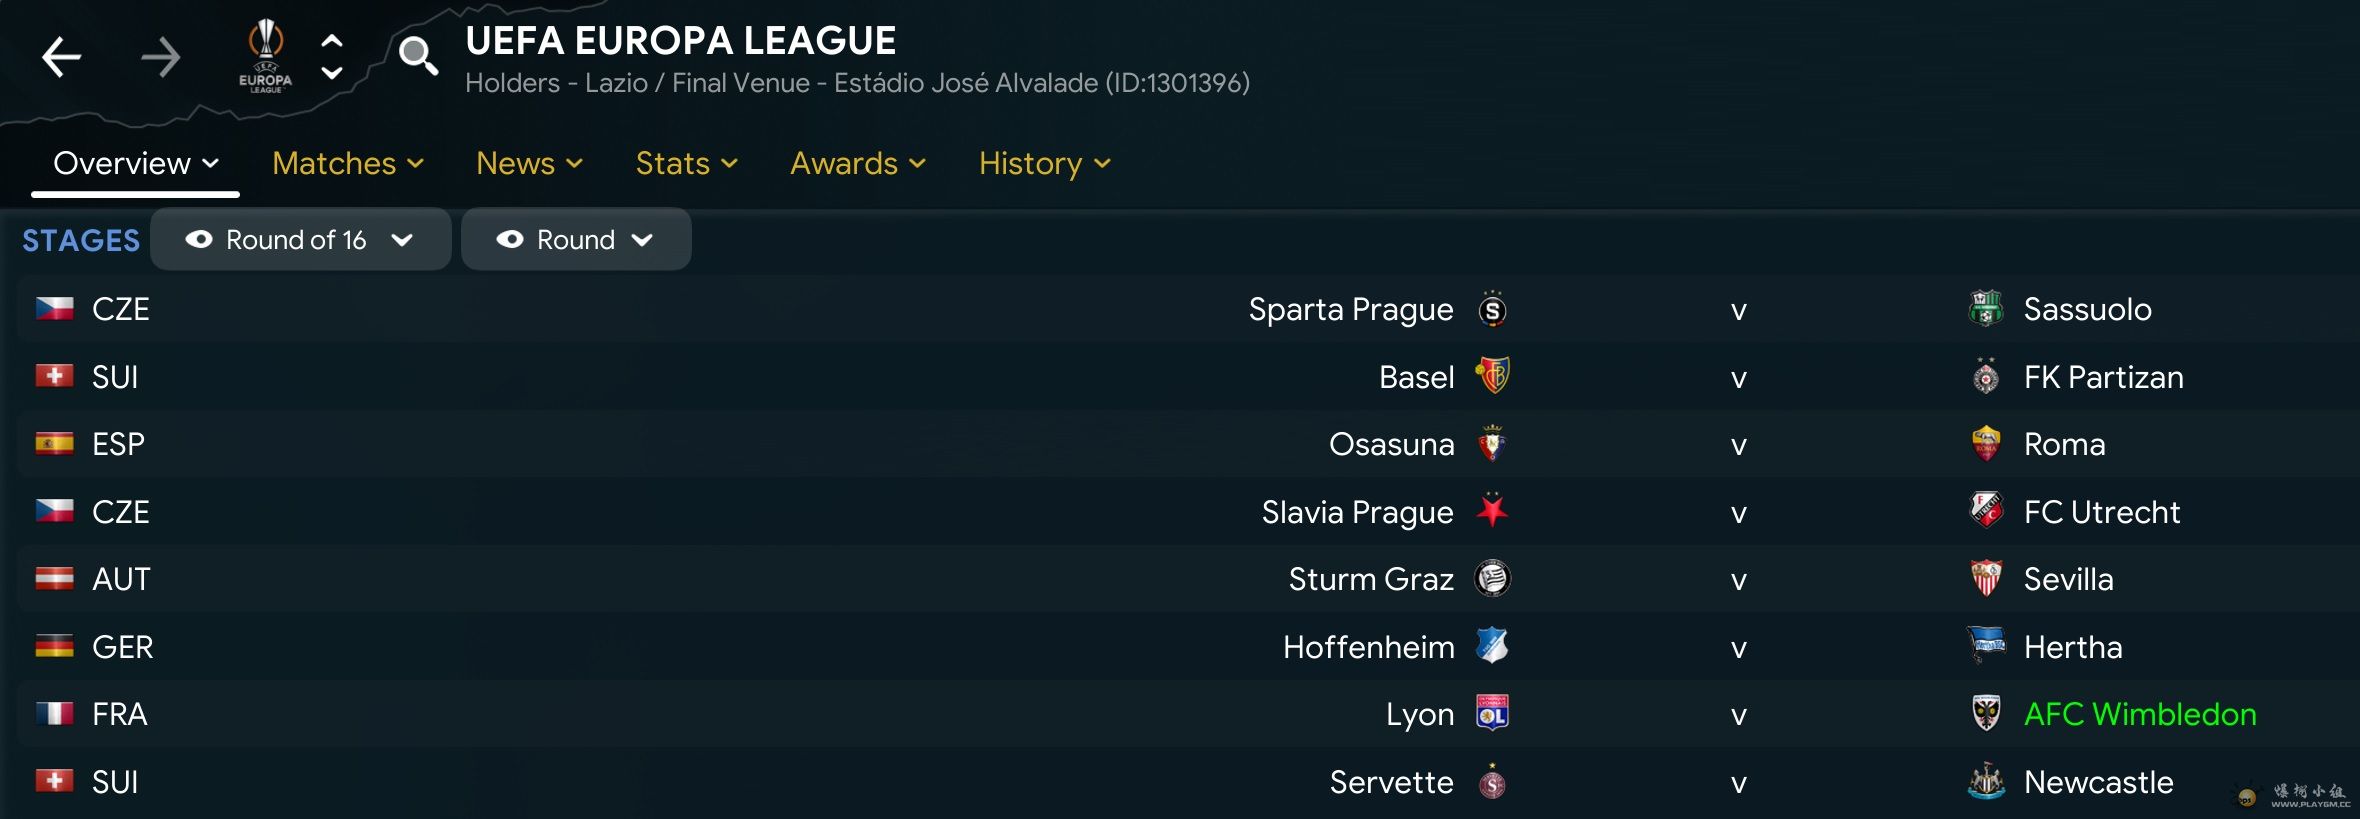Click the Europa League trophy logo
Screen dimensions: 2360x819
coord(265,56)
